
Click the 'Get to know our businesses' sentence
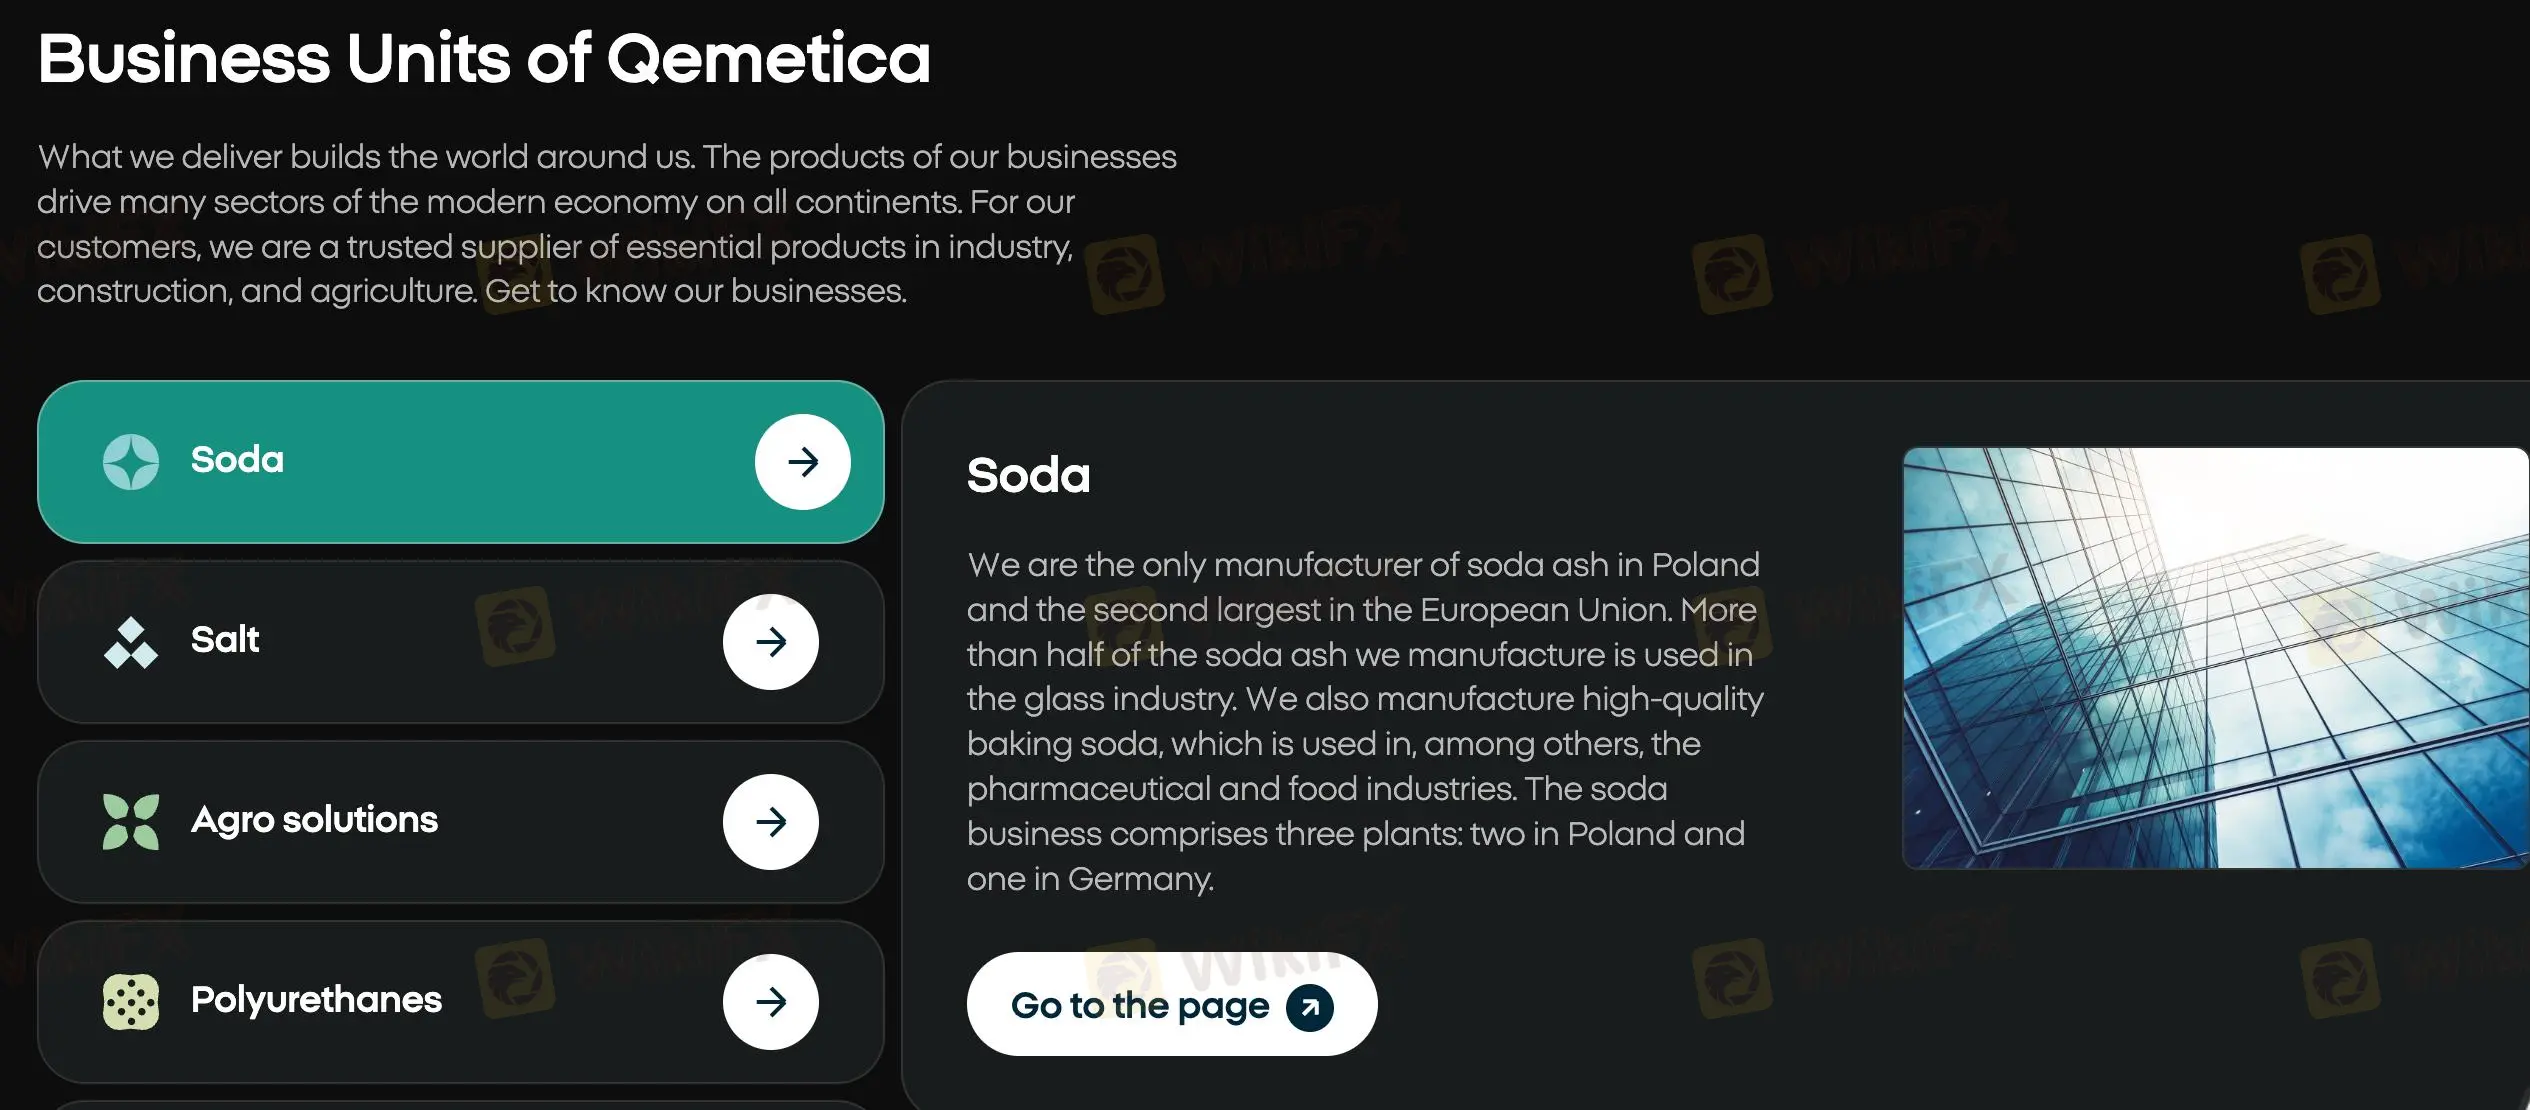pyautogui.click(x=696, y=291)
